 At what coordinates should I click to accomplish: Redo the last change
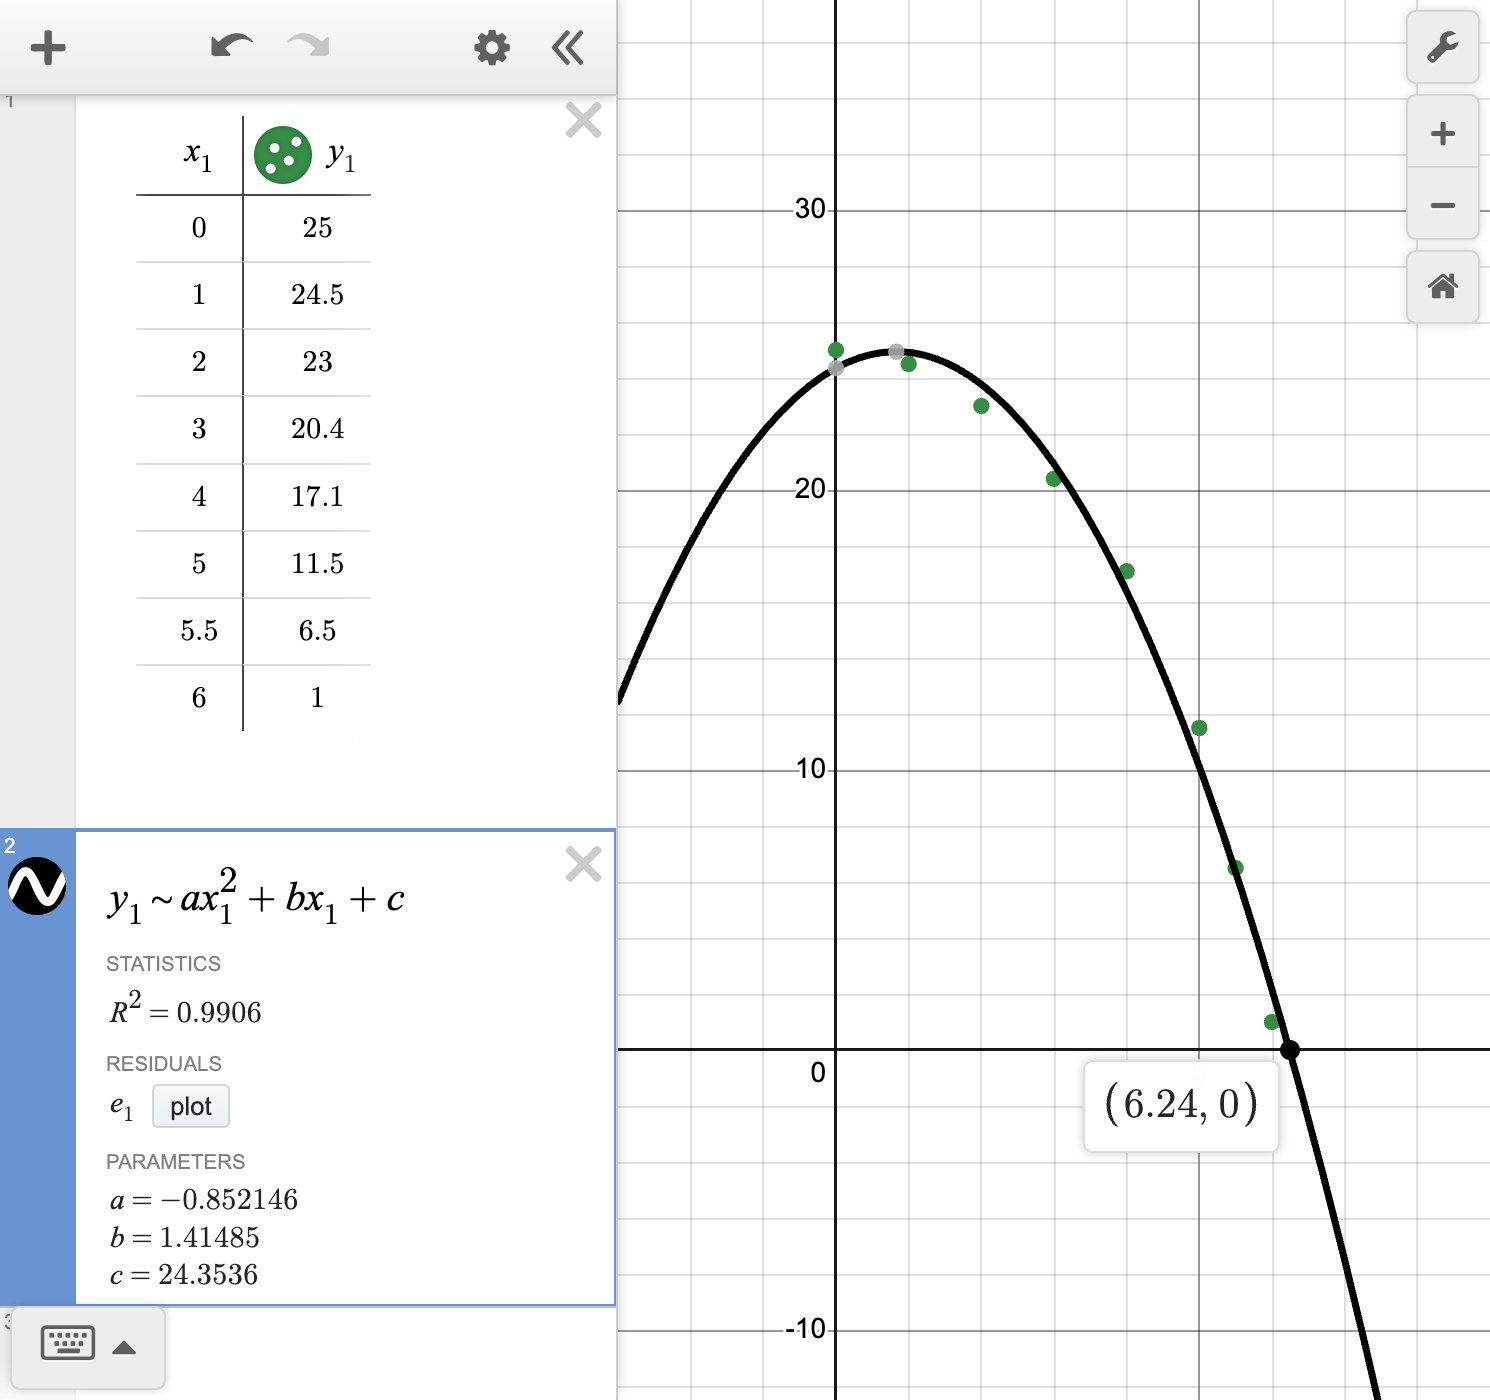click(307, 45)
